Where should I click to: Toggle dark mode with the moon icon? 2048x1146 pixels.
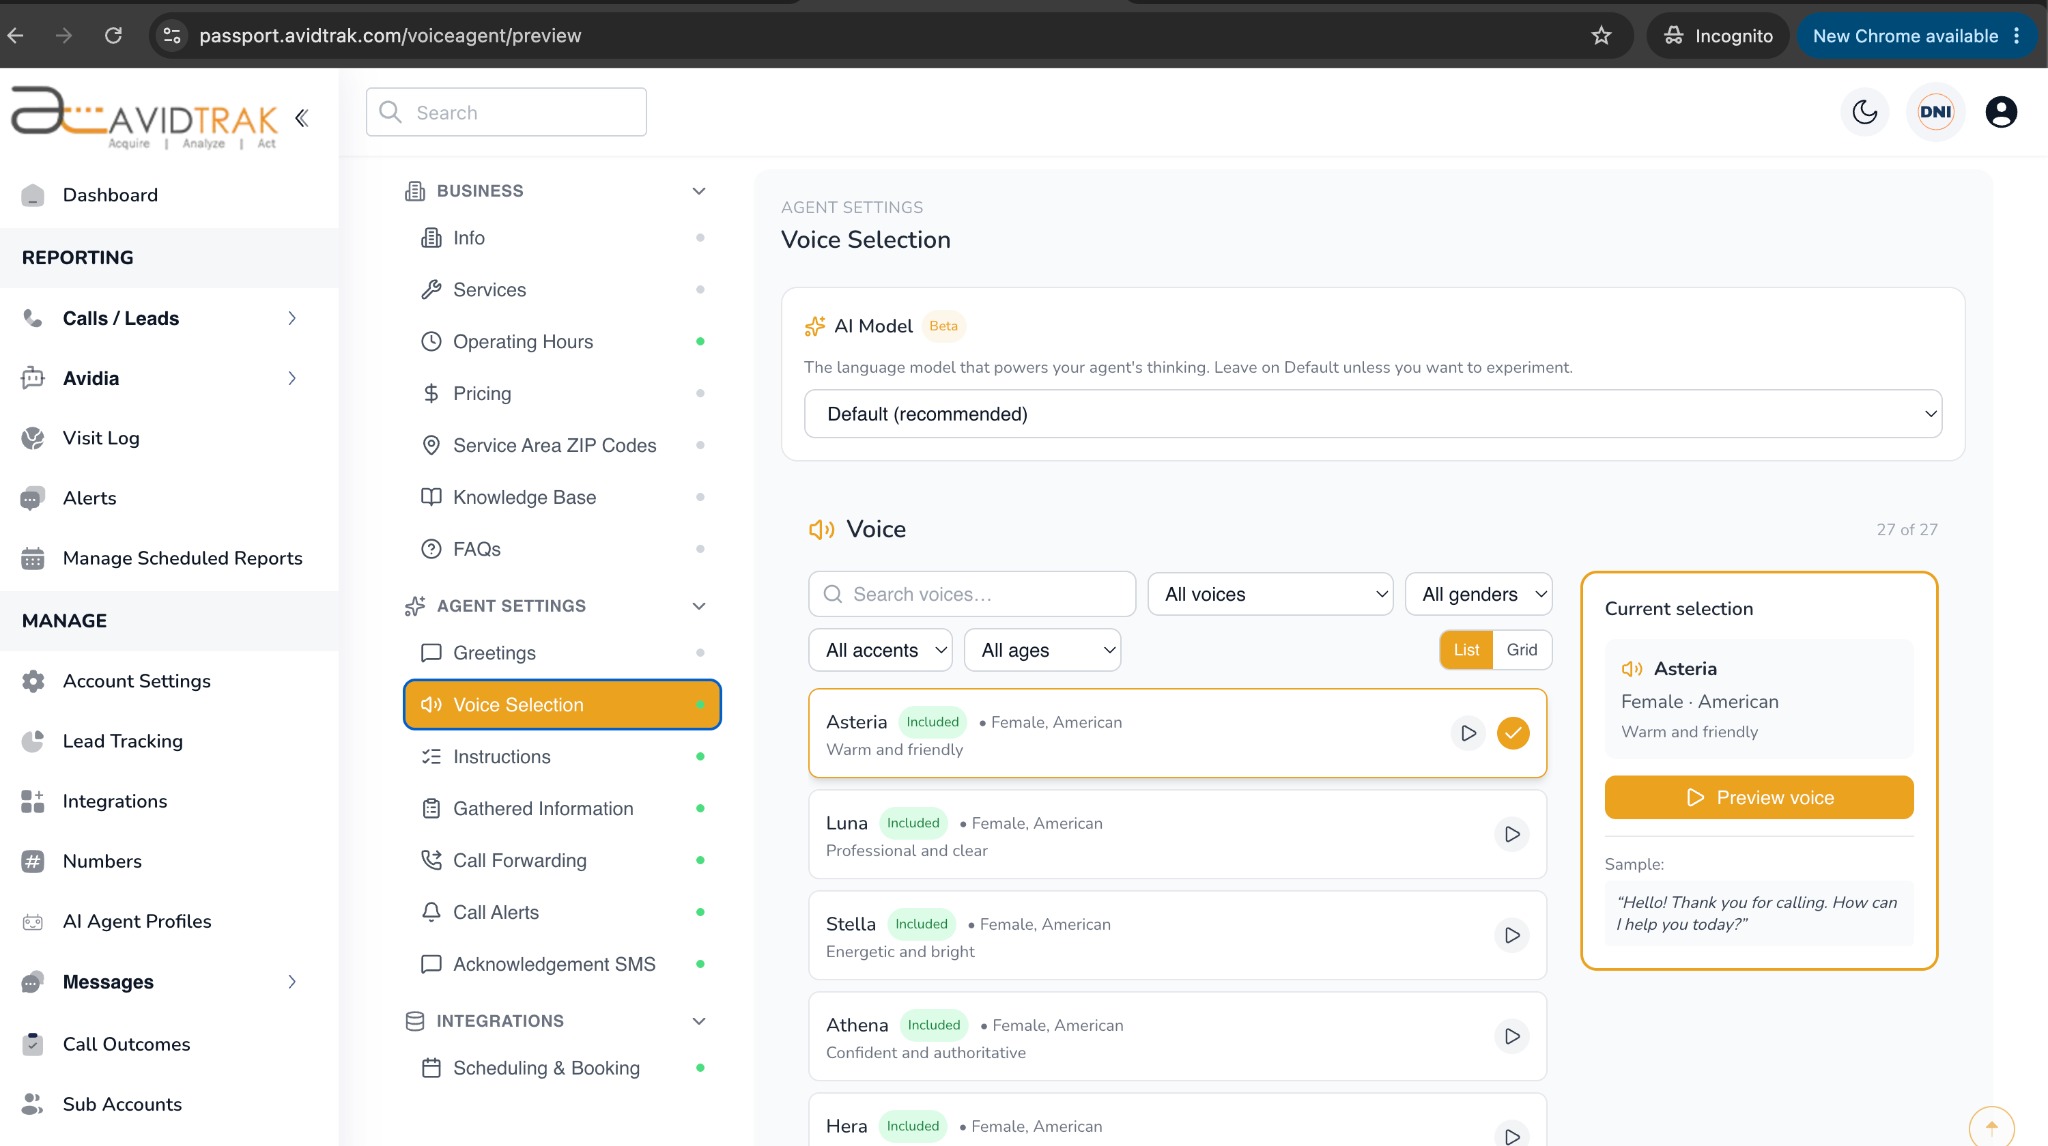pos(1865,112)
